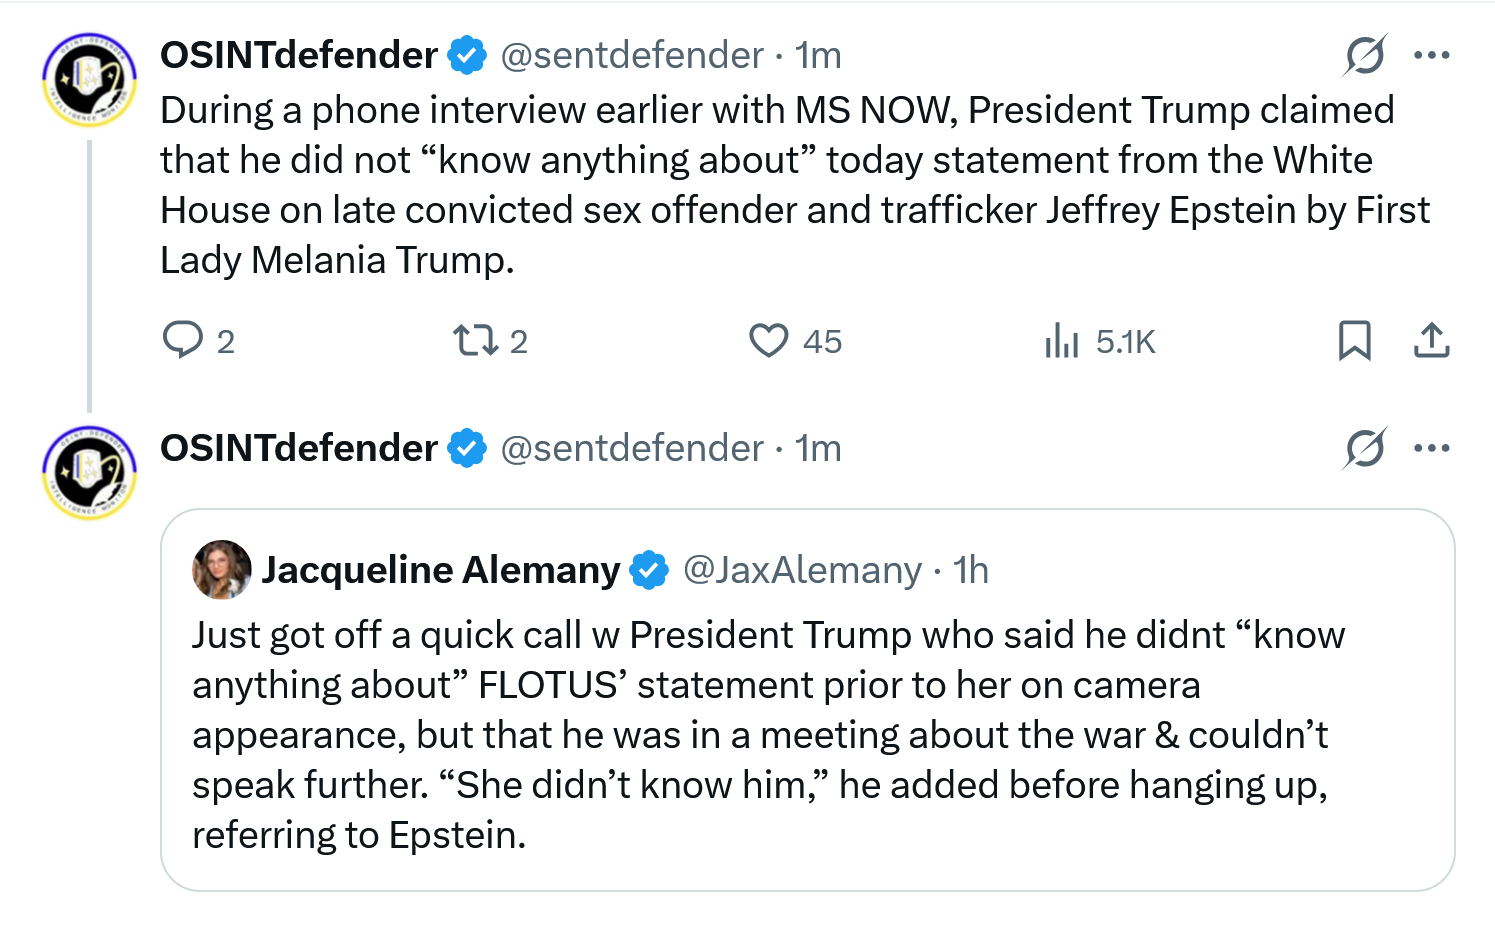Open quoted tweet about FLOTUS' statement
This screenshot has height=925, width=1495.
tap(760, 735)
